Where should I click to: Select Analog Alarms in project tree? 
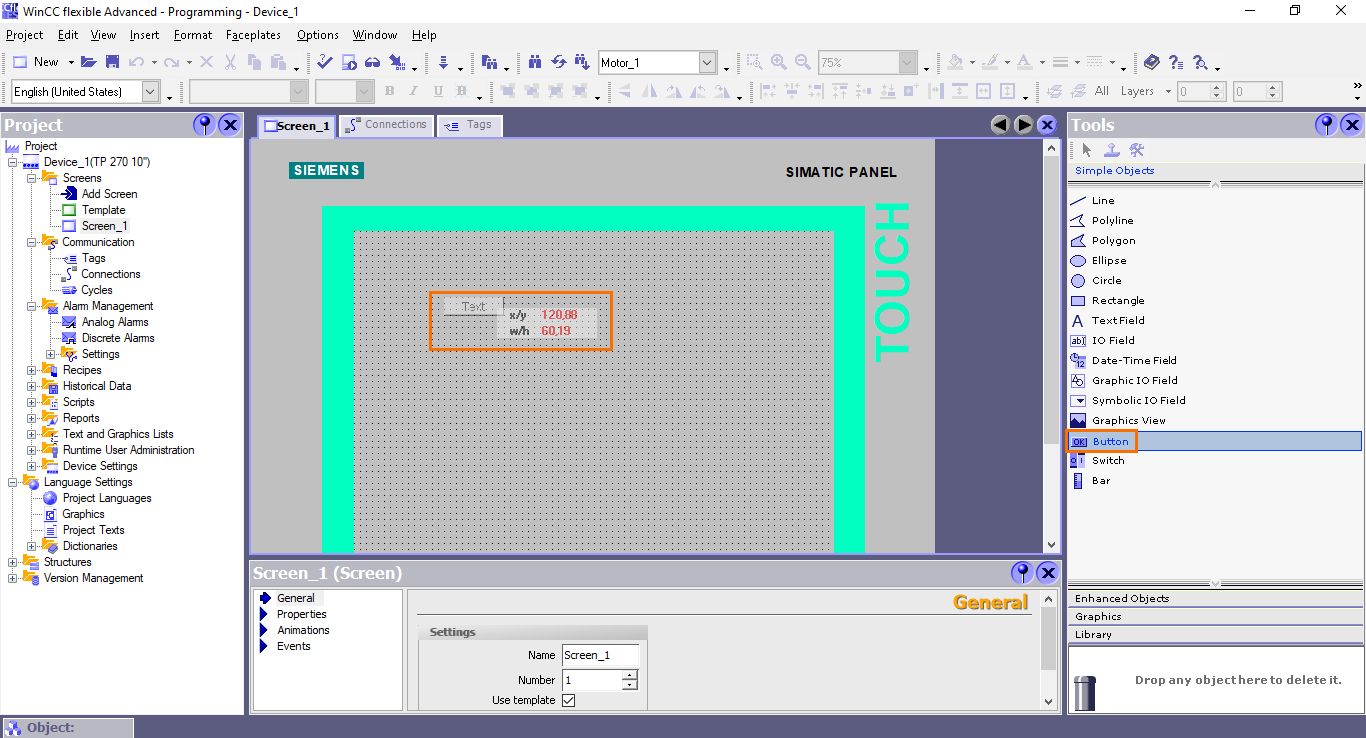pyautogui.click(x=115, y=322)
